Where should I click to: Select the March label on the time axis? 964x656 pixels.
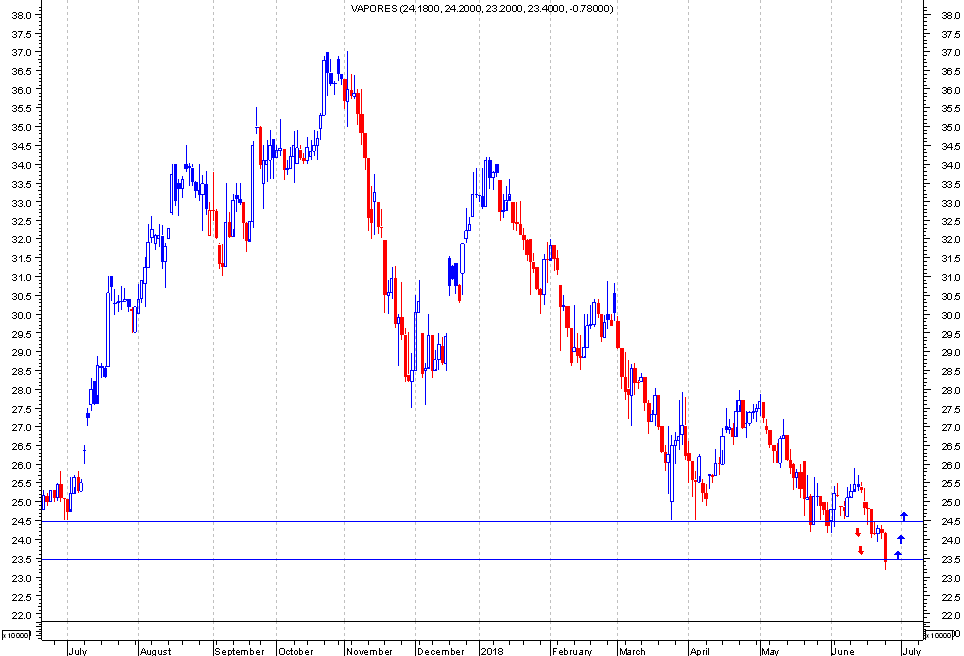[x=632, y=651]
